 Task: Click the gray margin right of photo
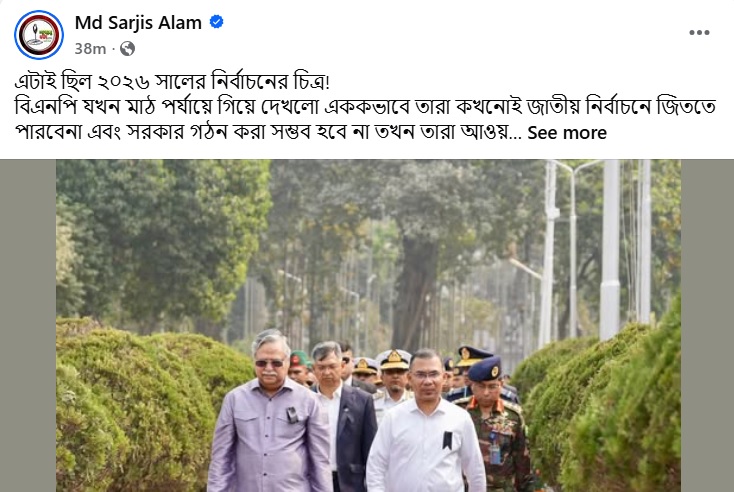[x=707, y=326]
